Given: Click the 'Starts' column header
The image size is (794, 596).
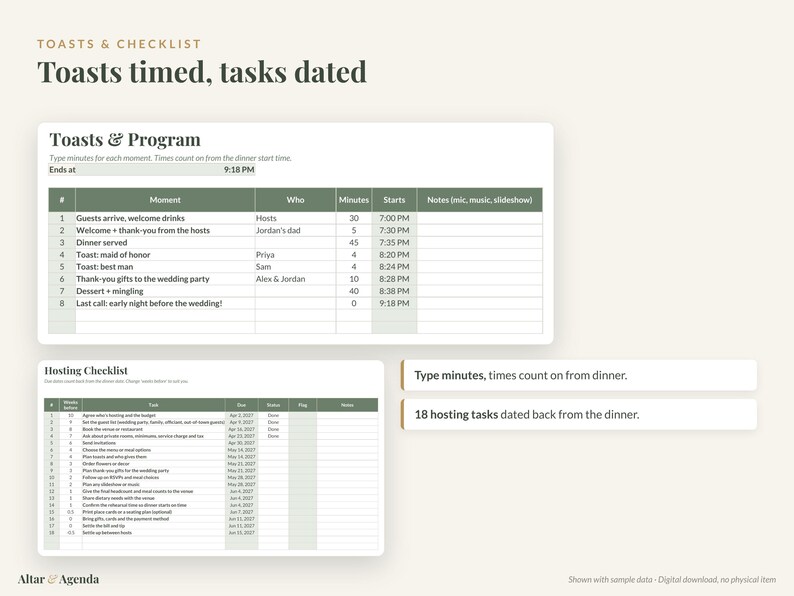Looking at the screenshot, I should [x=394, y=200].
